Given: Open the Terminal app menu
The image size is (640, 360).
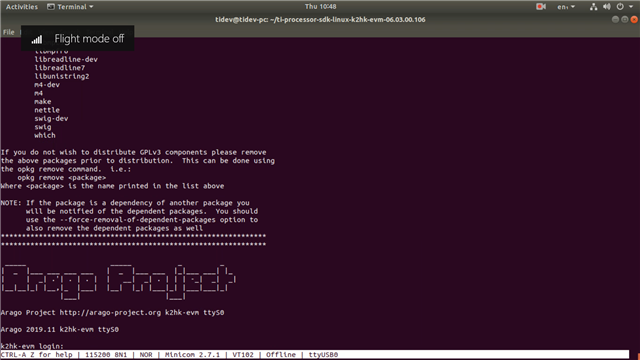Looking at the screenshot, I should [x=70, y=7].
